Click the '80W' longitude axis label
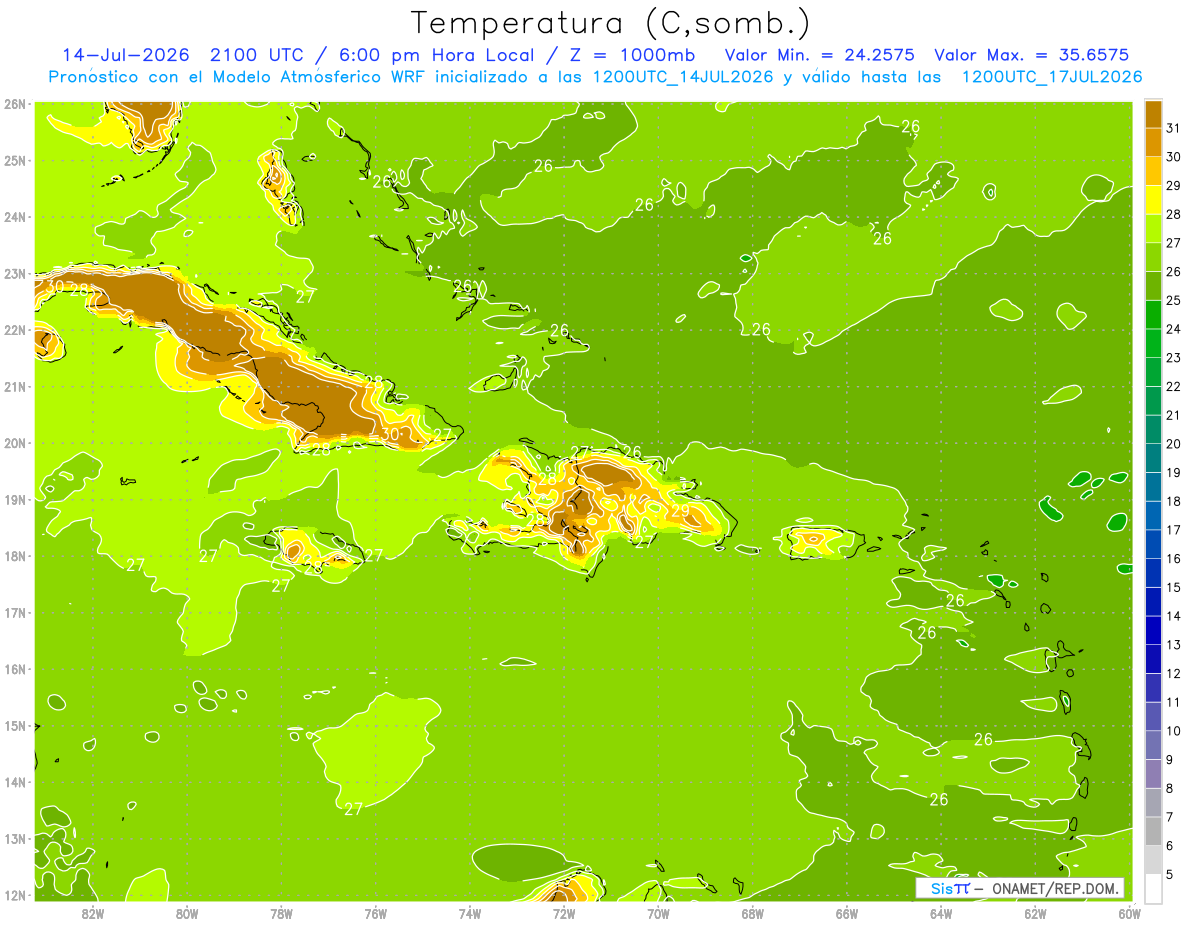 (186, 914)
